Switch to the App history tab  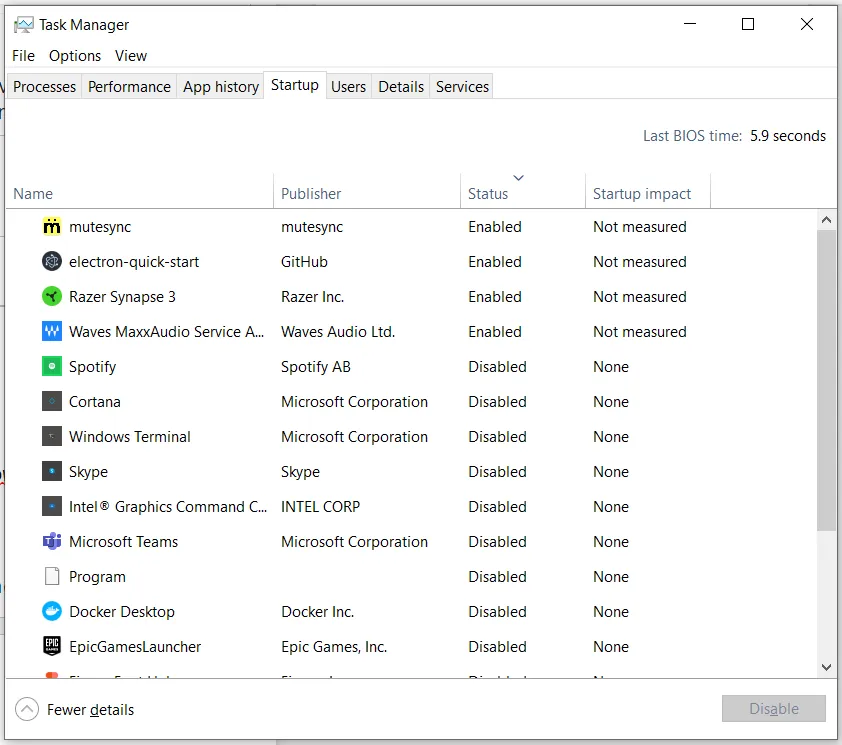221,86
